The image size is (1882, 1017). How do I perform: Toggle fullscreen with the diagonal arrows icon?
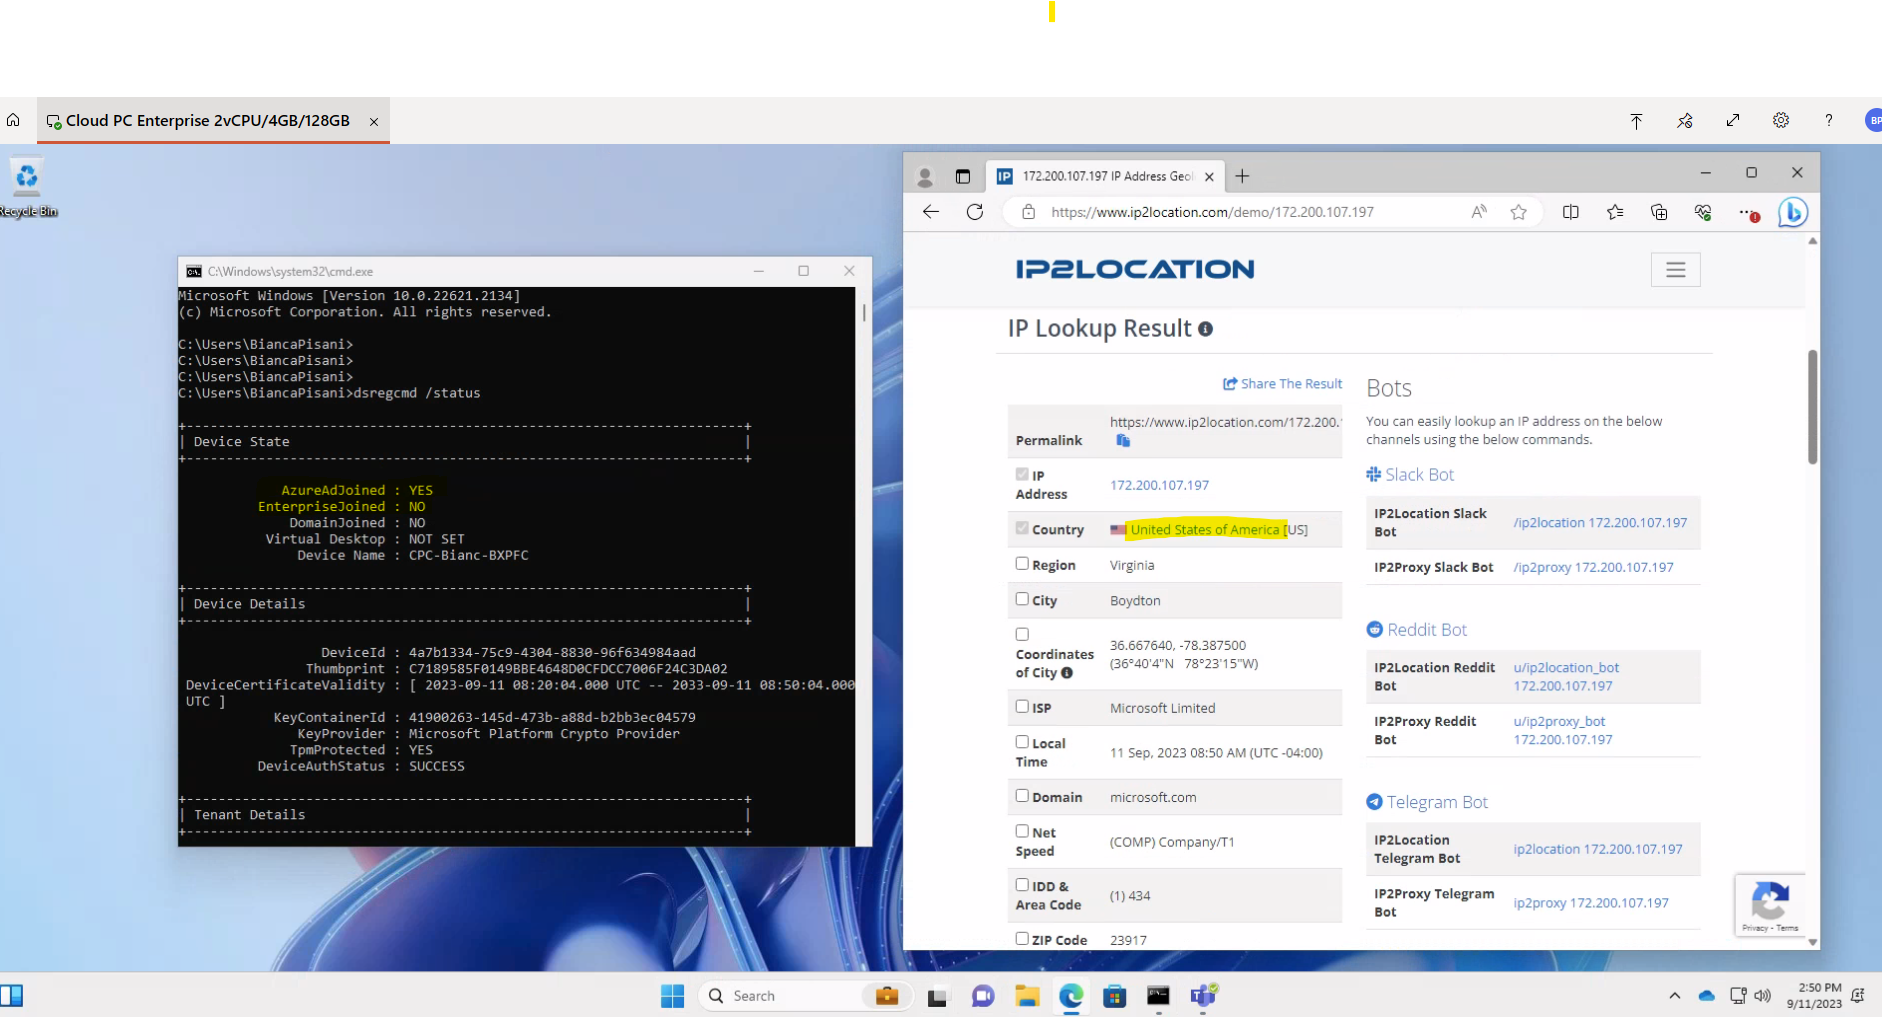[1733, 120]
